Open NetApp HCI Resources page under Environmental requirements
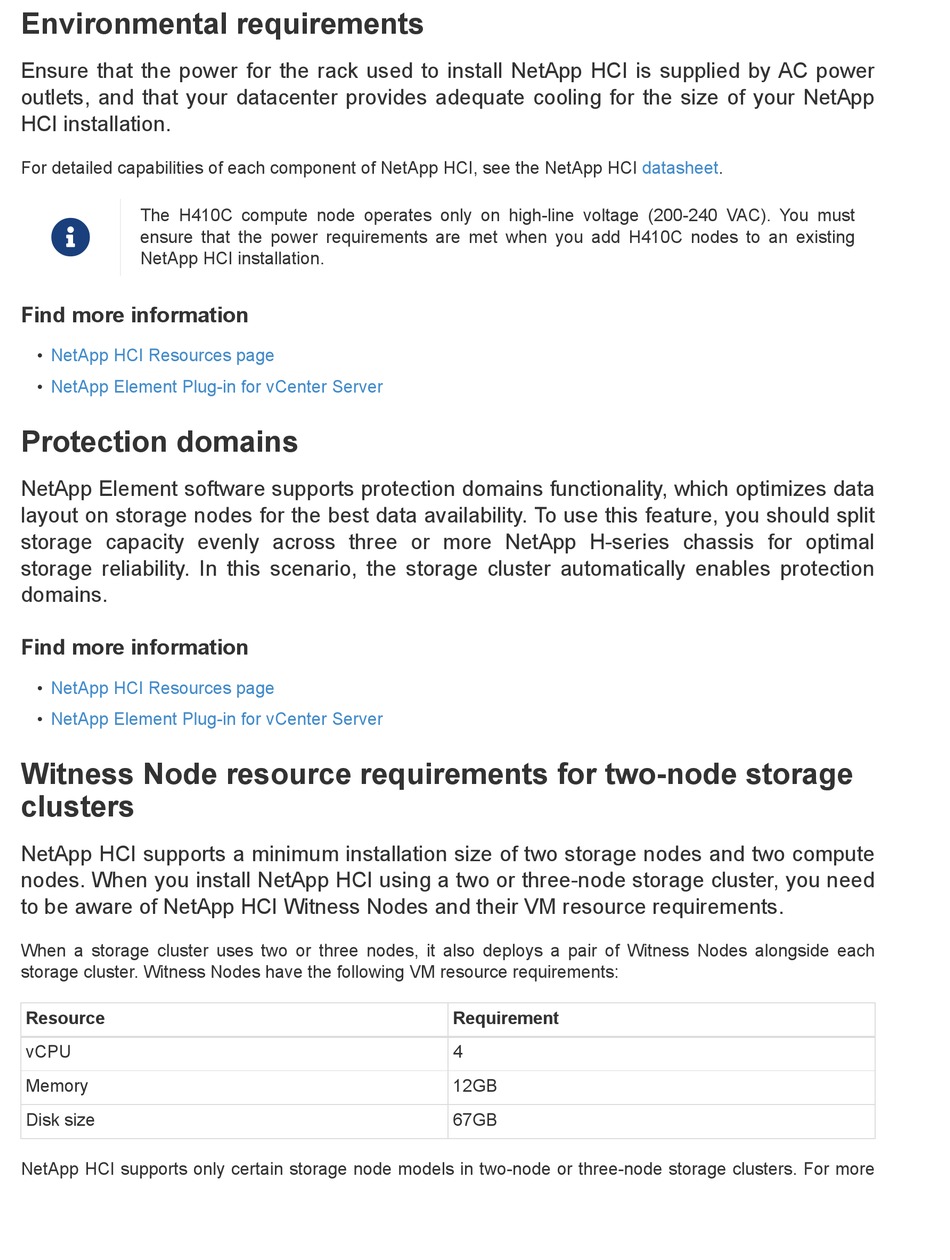Screen dimensions: 950x1260 [162, 355]
